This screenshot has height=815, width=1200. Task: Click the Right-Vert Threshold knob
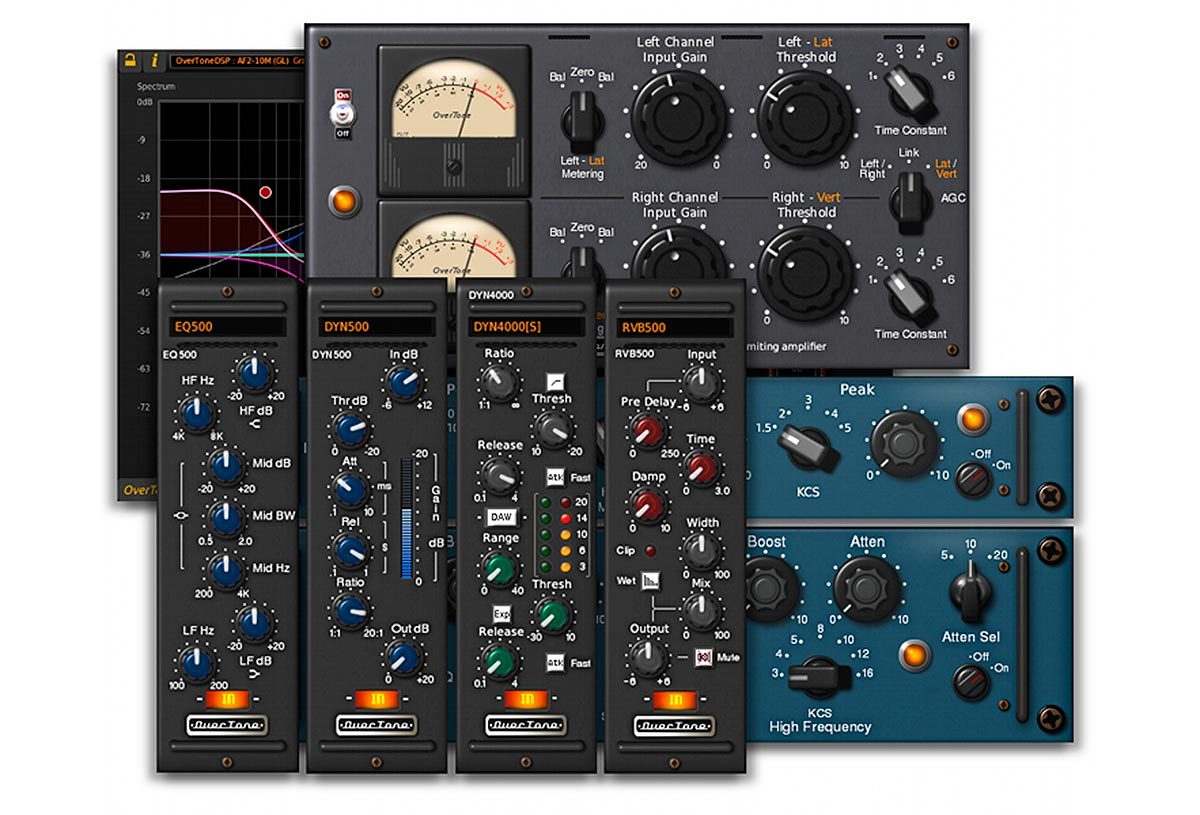805,272
